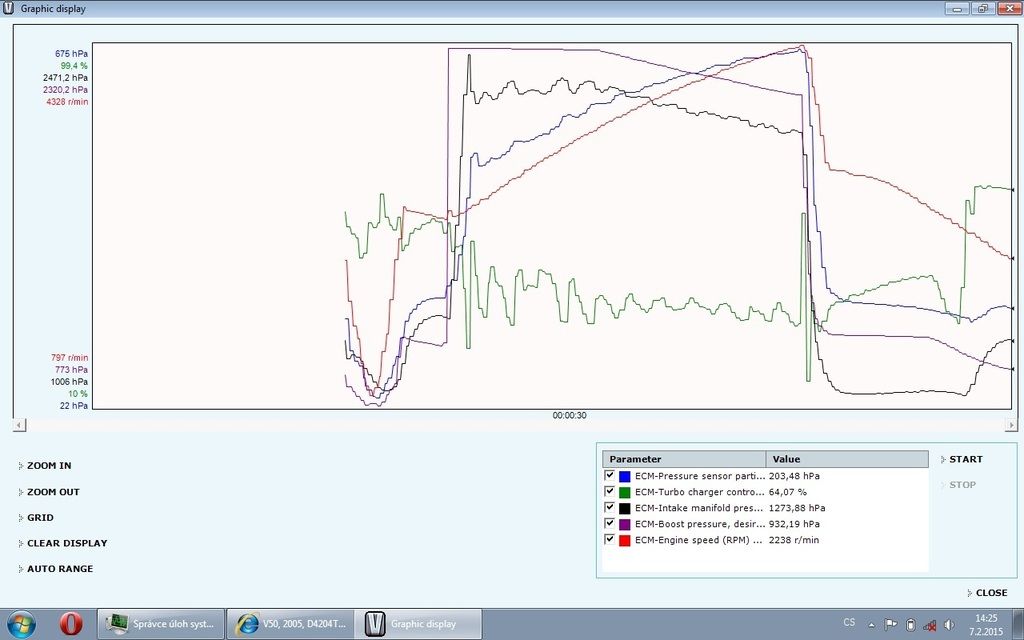Screen dimensions: 1024x640
Task: Click ZOOM IN below the graph
Action: pyautogui.click(x=49, y=466)
